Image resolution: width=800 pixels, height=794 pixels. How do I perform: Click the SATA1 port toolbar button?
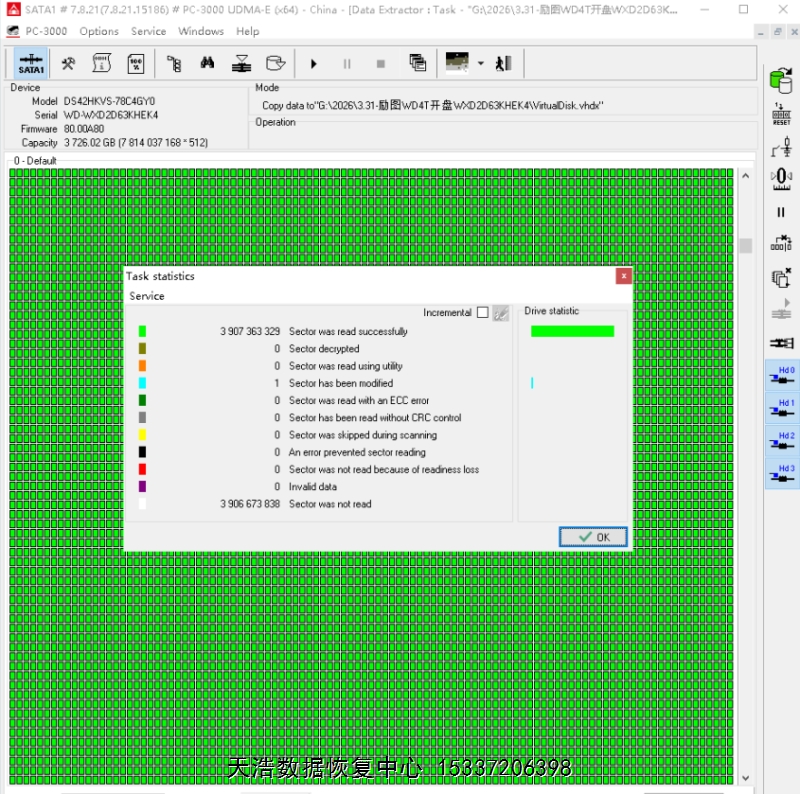pyautogui.click(x=31, y=64)
